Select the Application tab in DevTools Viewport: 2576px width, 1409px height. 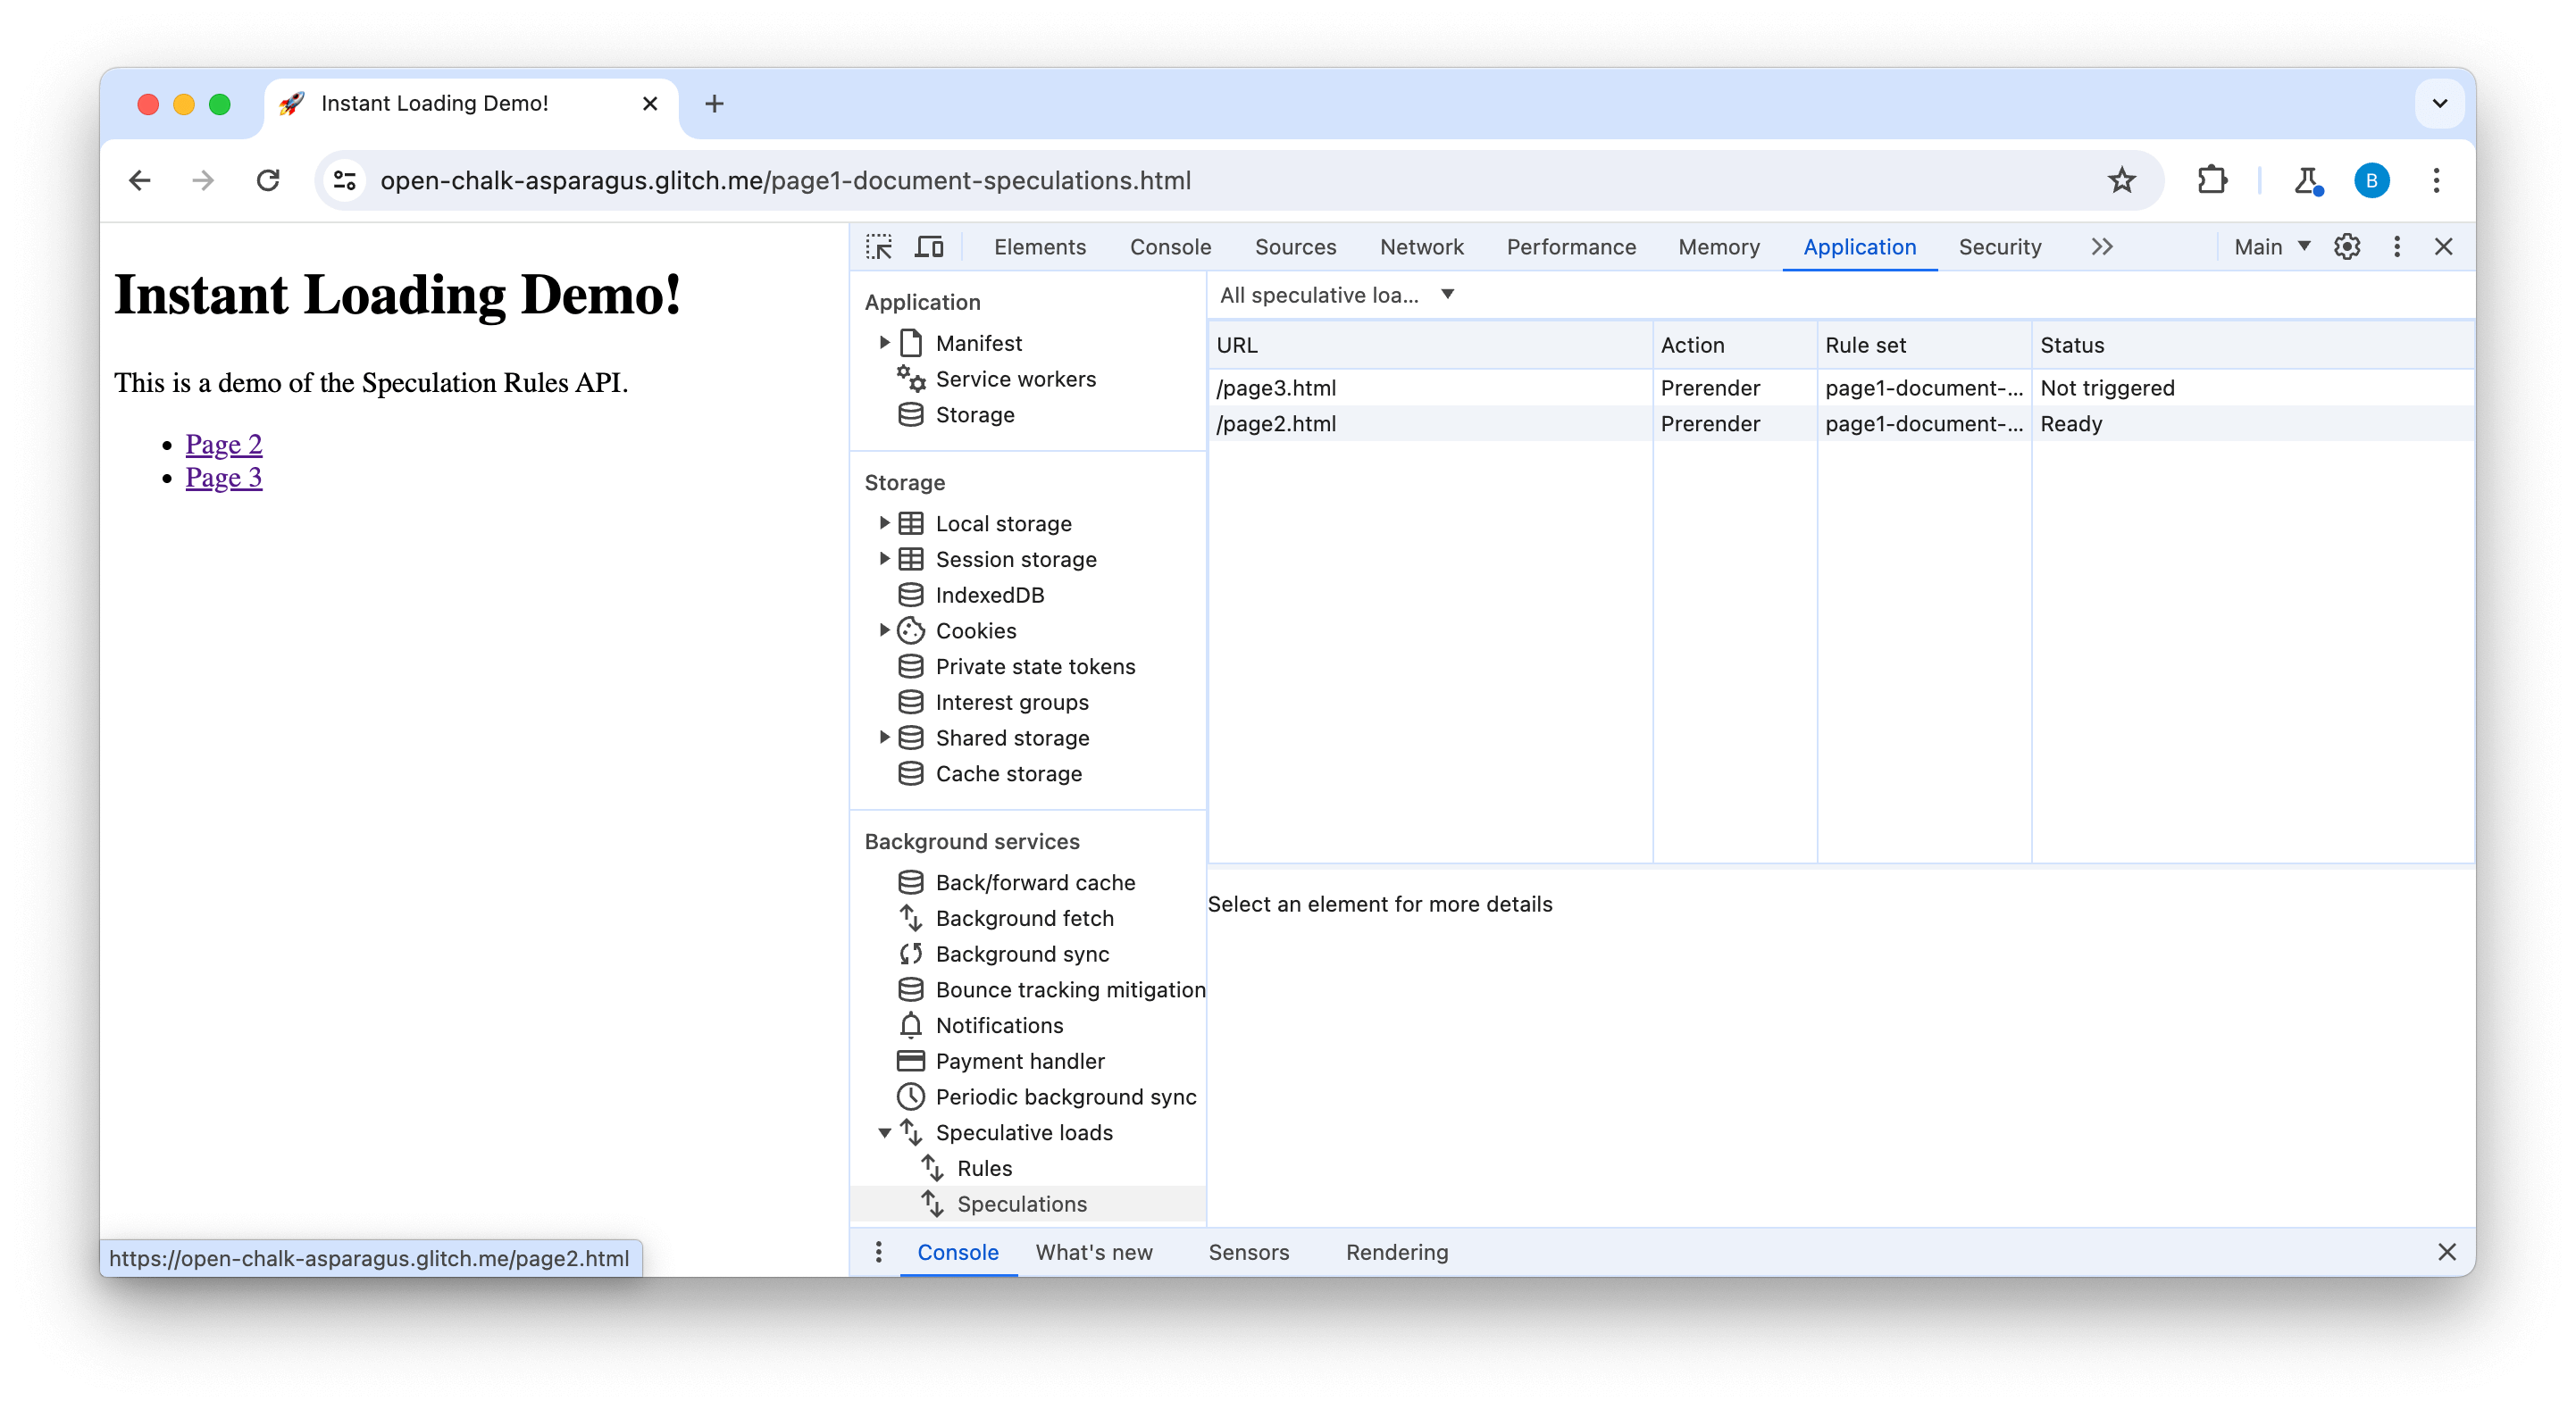1859,245
